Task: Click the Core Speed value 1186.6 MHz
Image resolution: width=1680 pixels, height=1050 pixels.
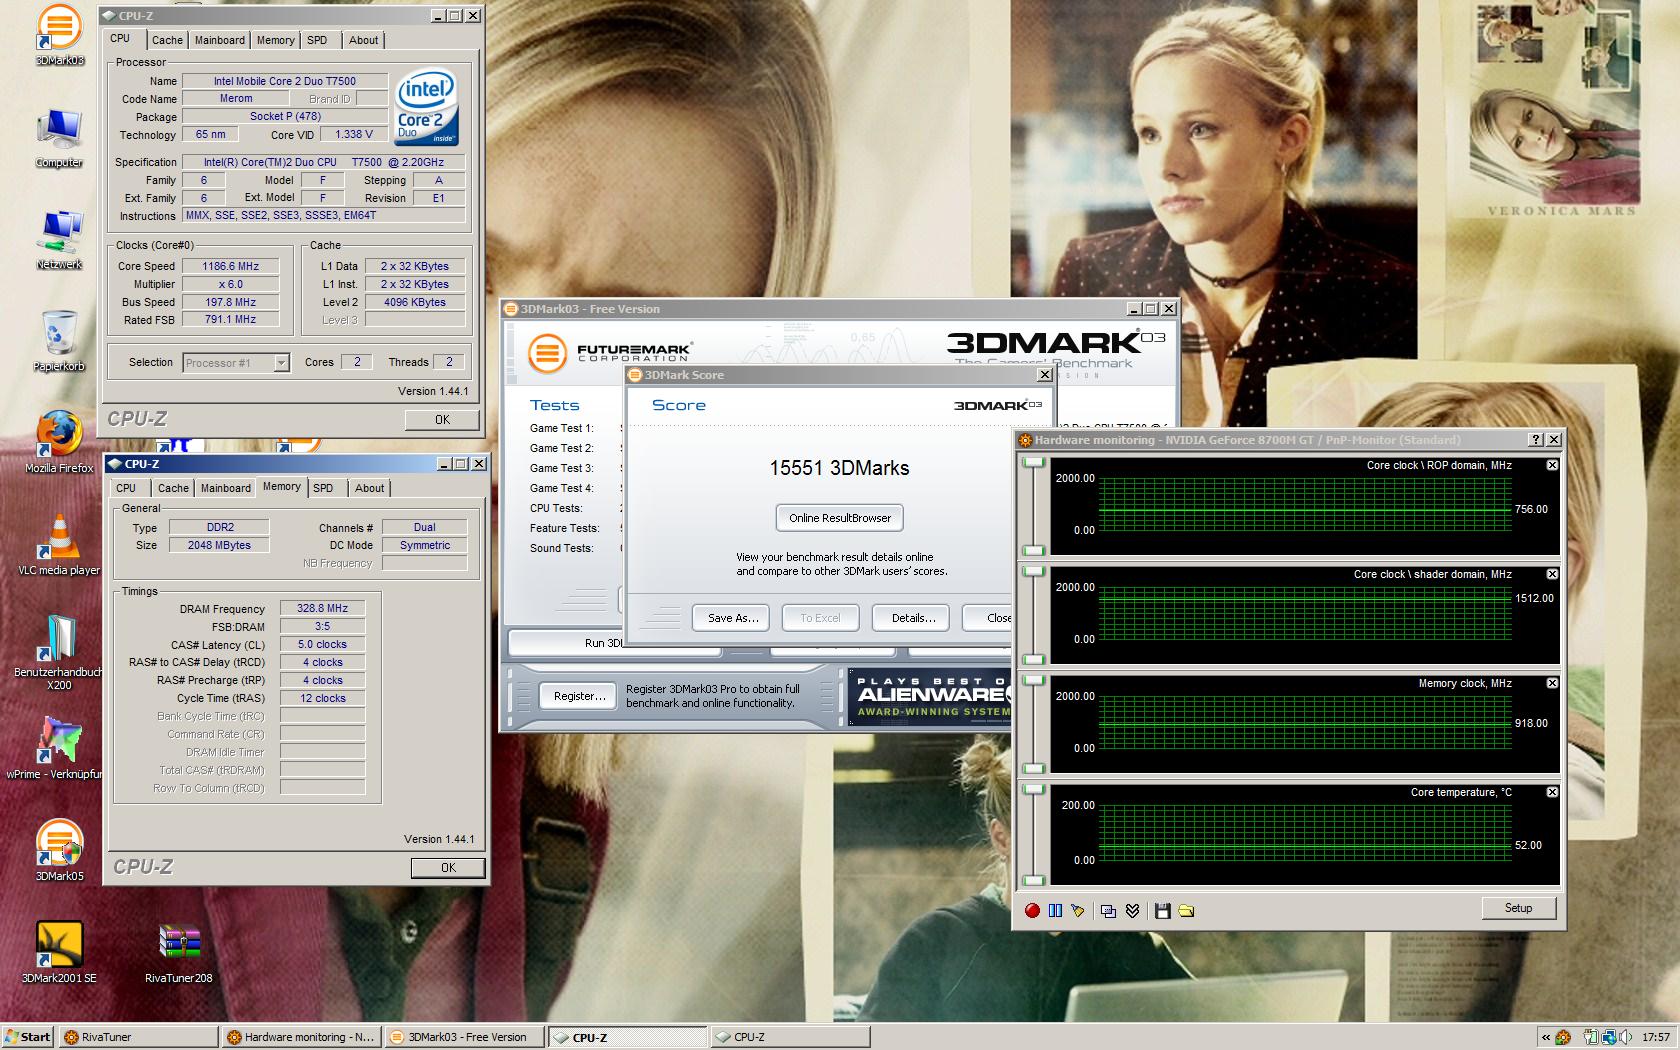Action: [231, 266]
